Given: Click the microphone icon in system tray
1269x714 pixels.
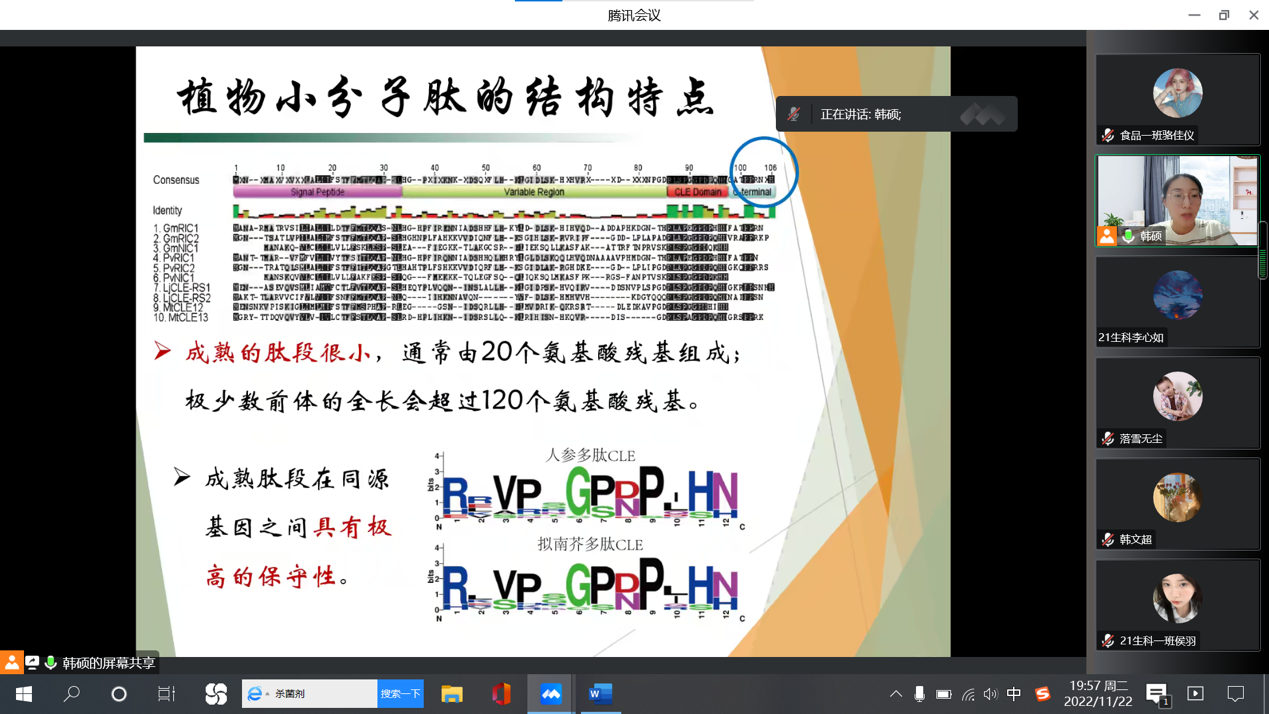Looking at the screenshot, I should click(919, 694).
